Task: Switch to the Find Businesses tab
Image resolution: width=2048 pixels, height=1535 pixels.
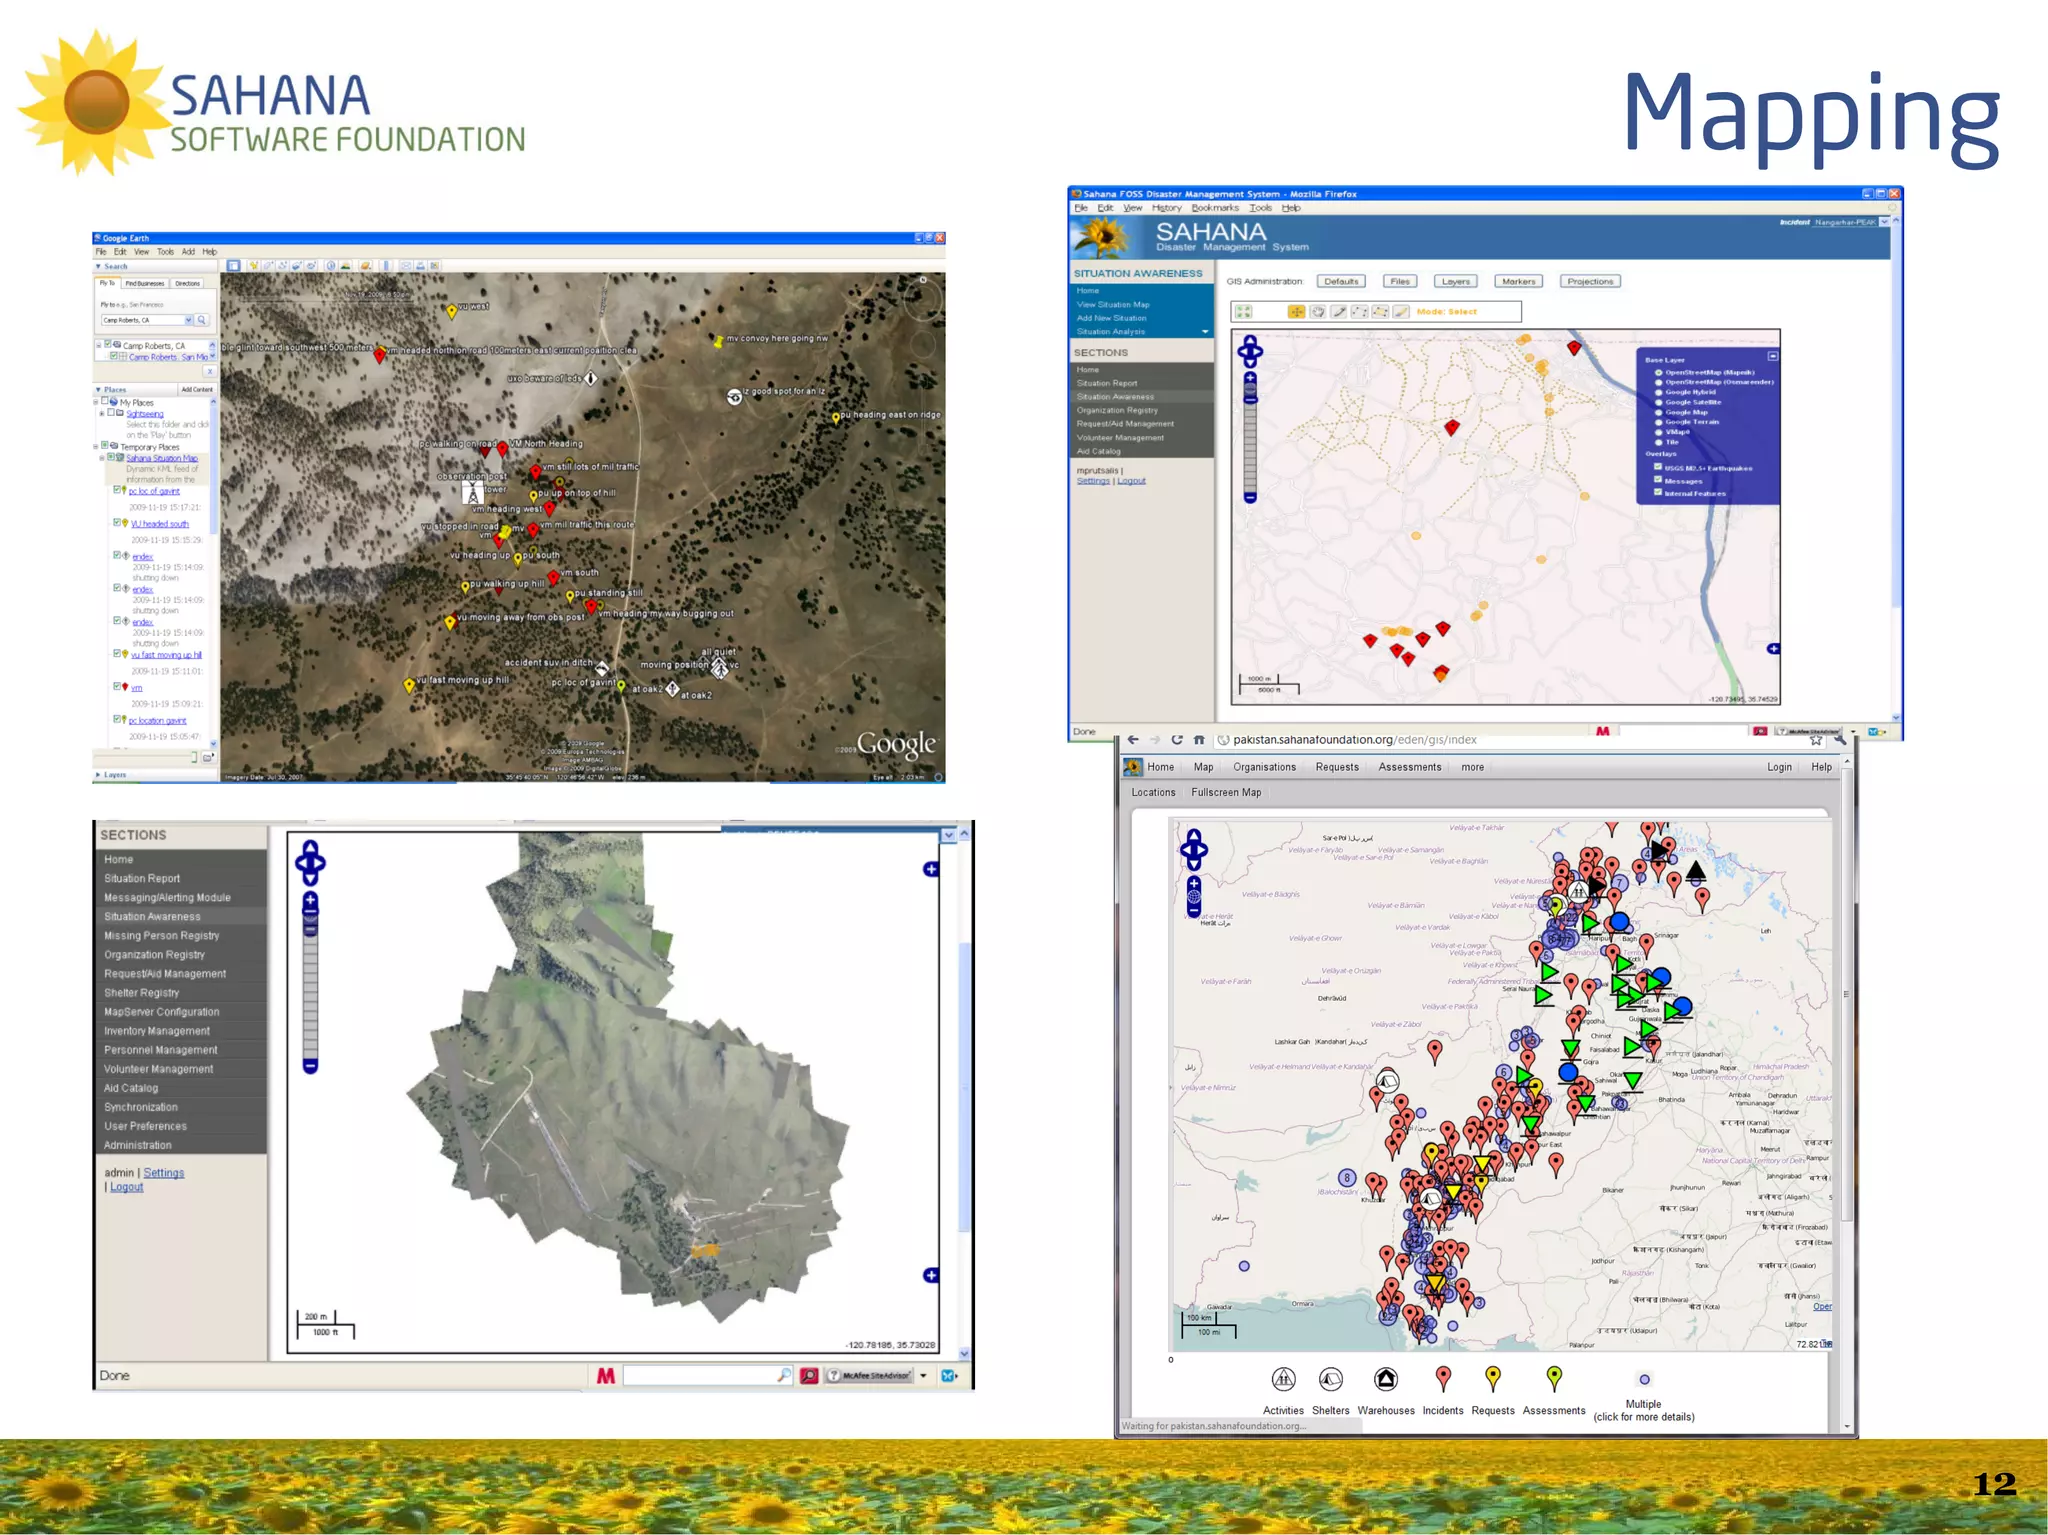Action: coord(144,283)
